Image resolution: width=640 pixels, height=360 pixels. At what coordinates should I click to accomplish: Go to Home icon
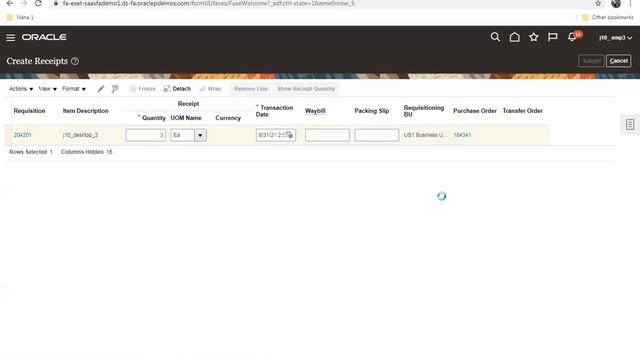(x=514, y=37)
